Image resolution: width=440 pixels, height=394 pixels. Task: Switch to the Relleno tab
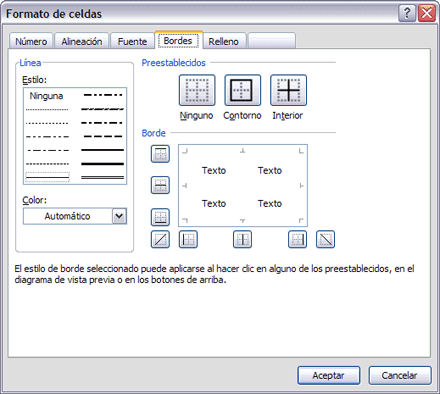pyautogui.click(x=224, y=41)
